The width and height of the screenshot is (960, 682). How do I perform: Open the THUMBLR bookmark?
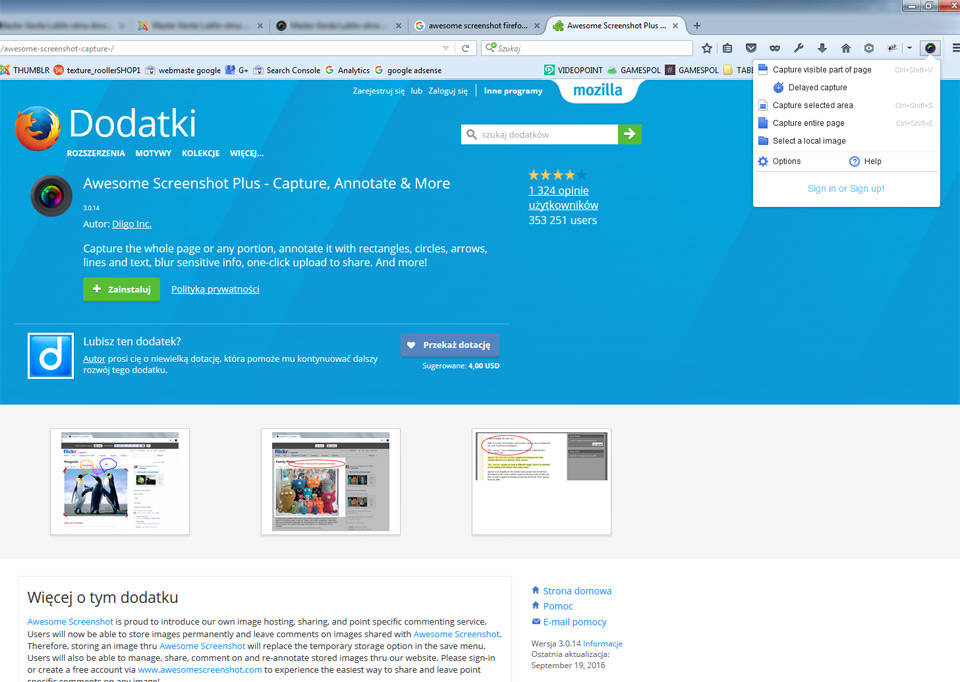(x=25, y=70)
